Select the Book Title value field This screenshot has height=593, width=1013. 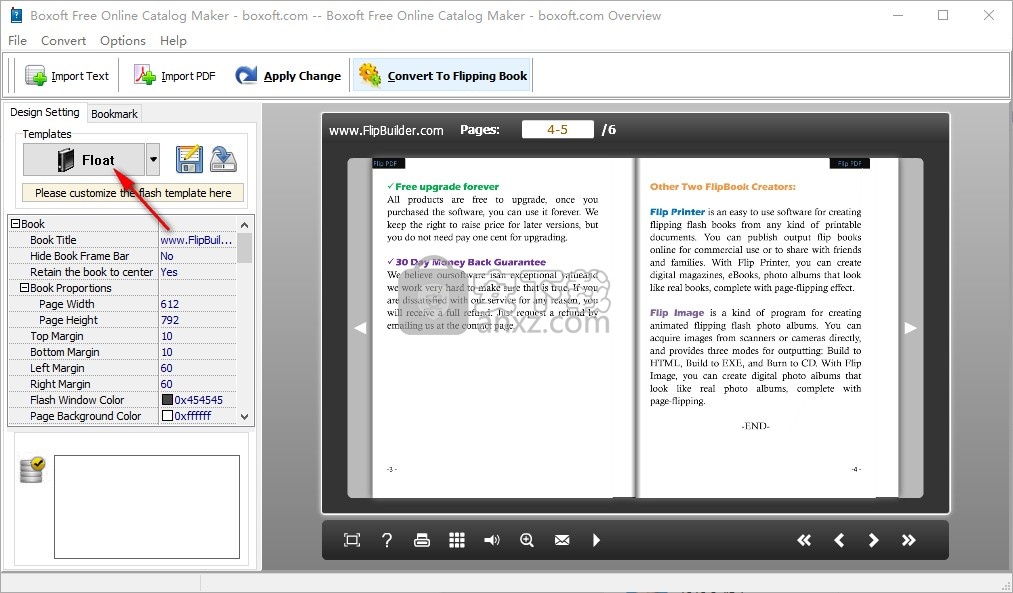(197, 240)
